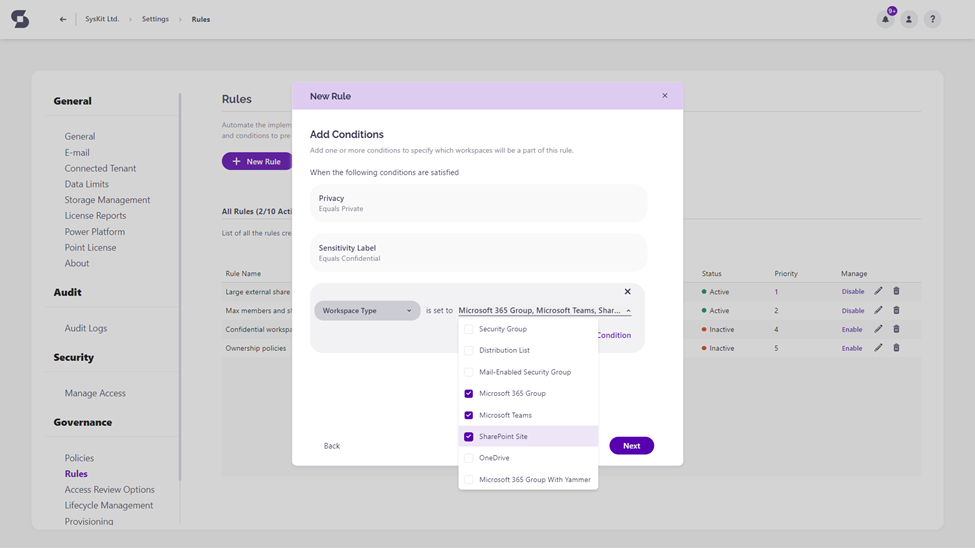Click the Ownership policies rule name

point(256,348)
